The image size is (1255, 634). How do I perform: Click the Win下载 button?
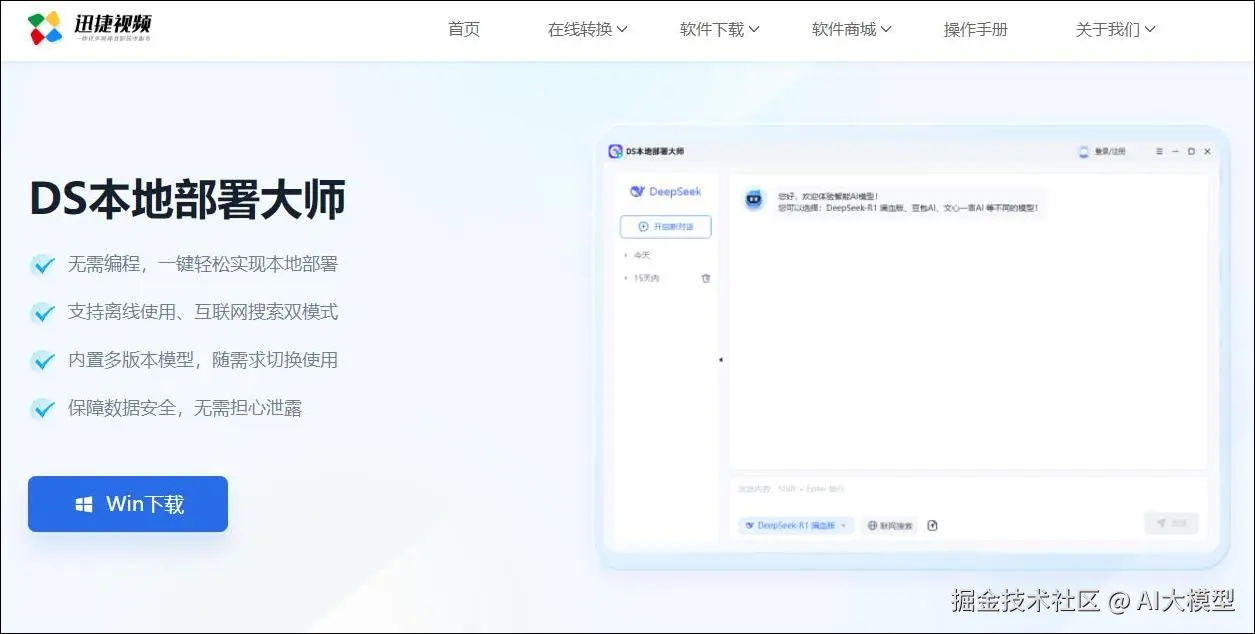[128, 503]
